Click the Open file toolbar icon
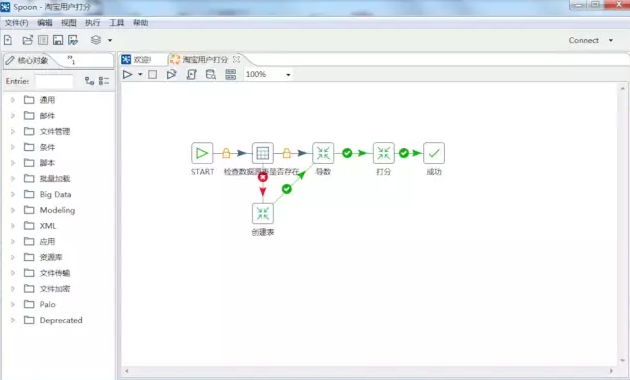Viewport: 630px width, 380px height. pos(27,40)
